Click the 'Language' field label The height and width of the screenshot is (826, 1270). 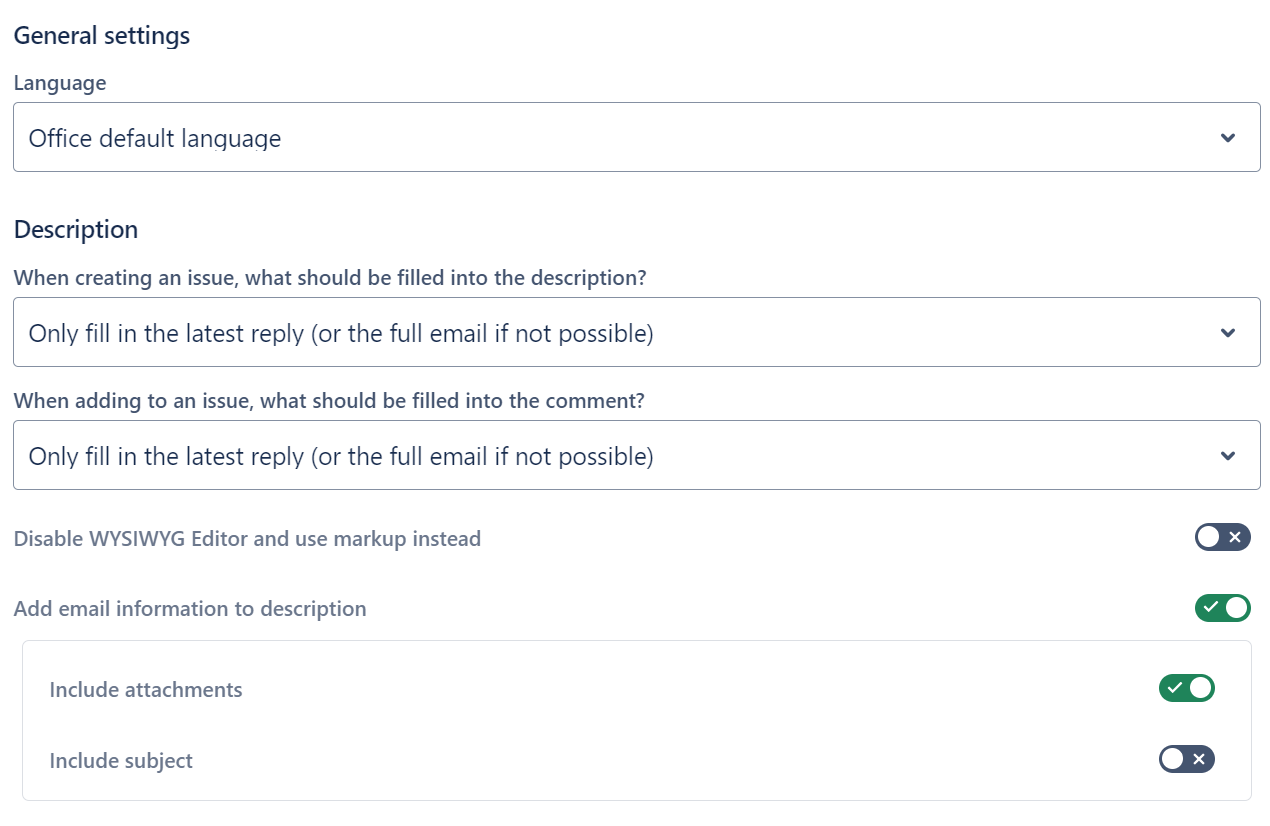60,83
